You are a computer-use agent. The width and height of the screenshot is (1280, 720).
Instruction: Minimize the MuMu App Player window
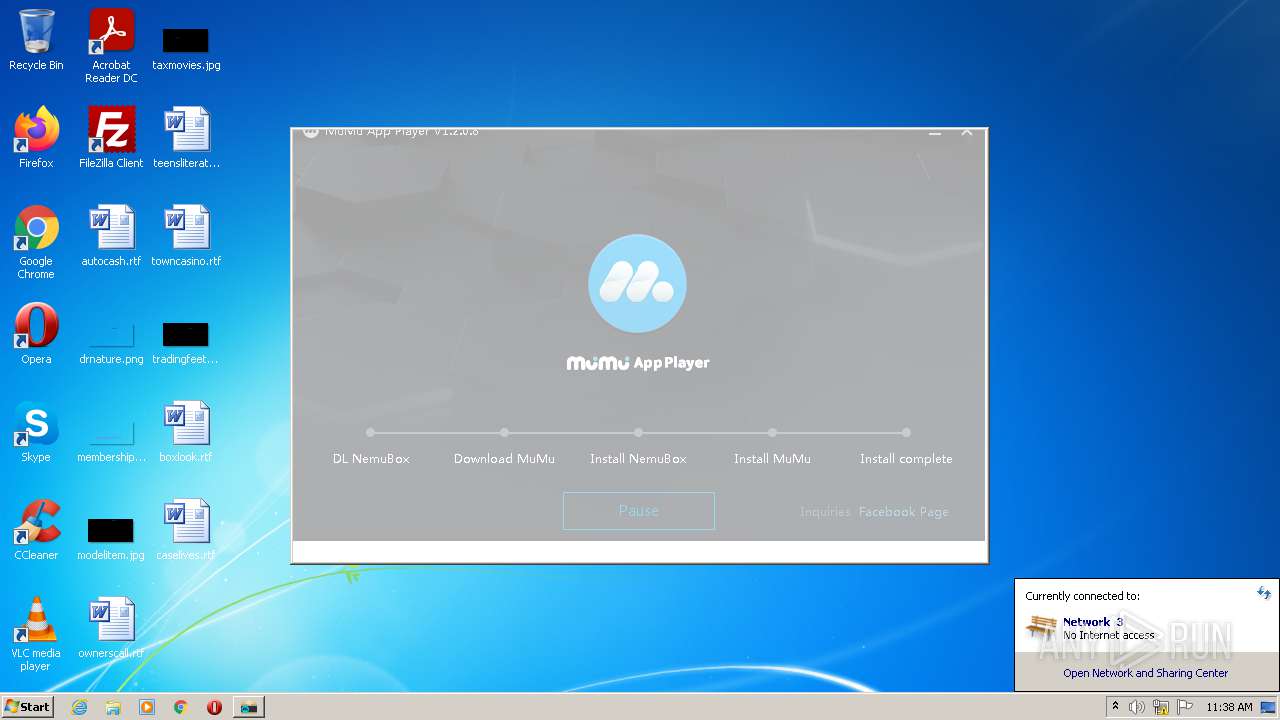(935, 133)
